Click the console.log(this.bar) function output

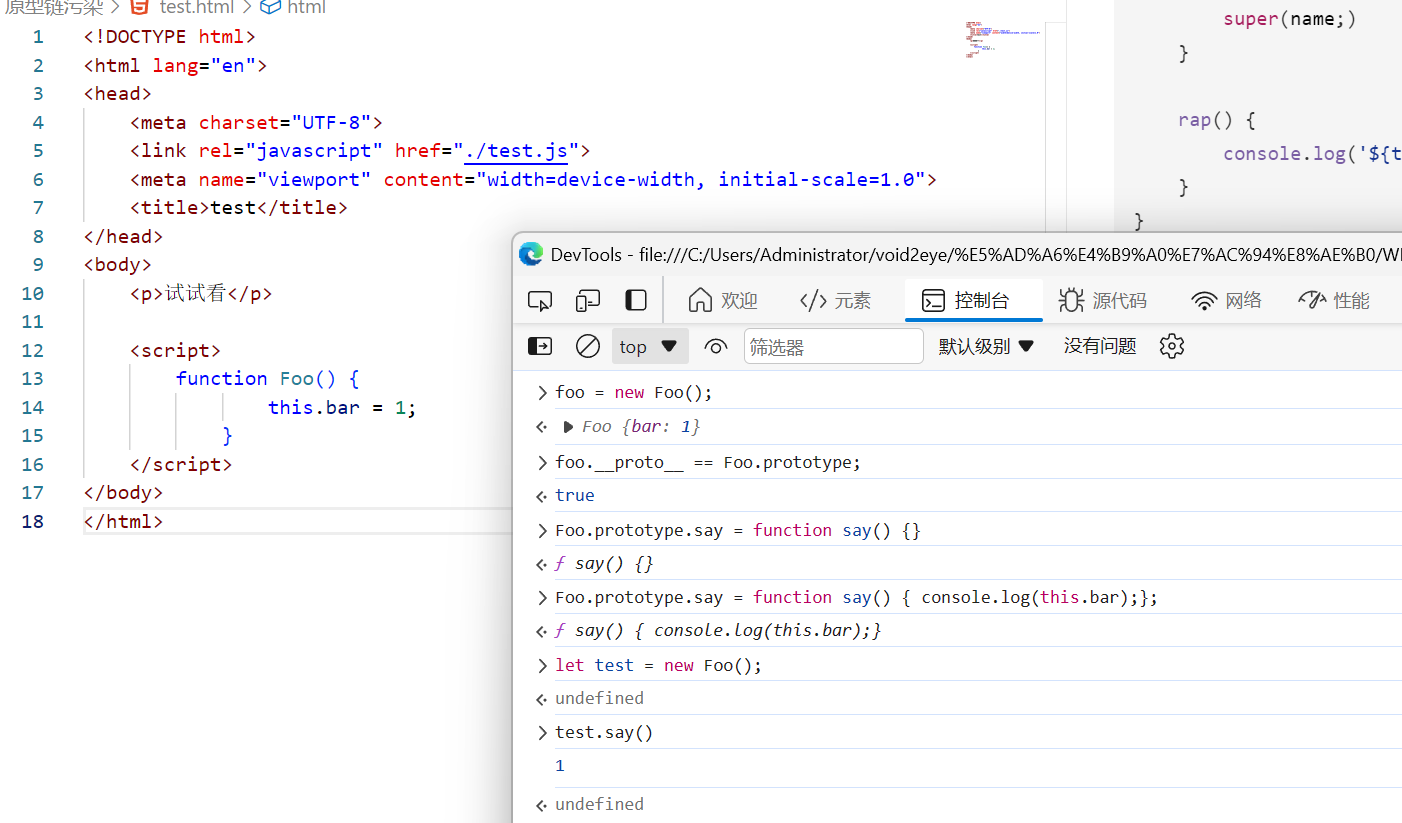point(718,630)
